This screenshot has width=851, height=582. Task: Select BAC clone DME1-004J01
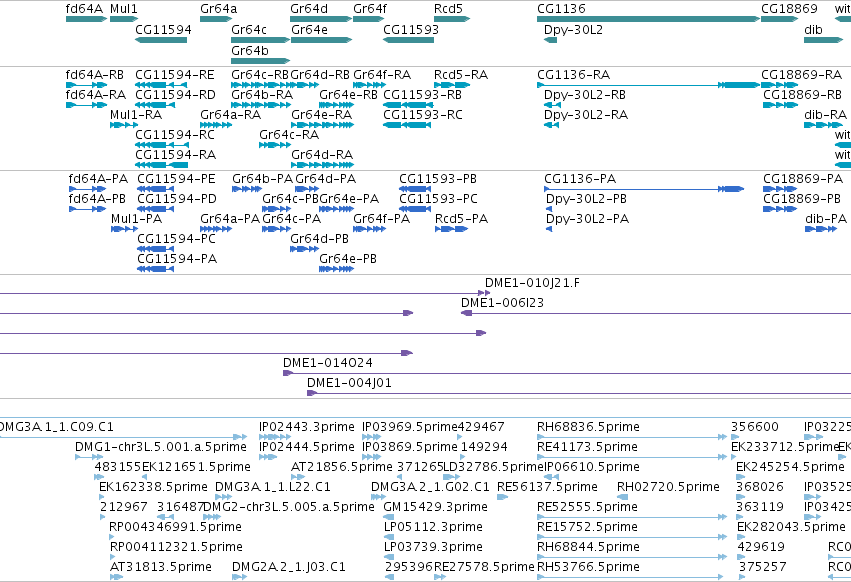[x=350, y=383]
